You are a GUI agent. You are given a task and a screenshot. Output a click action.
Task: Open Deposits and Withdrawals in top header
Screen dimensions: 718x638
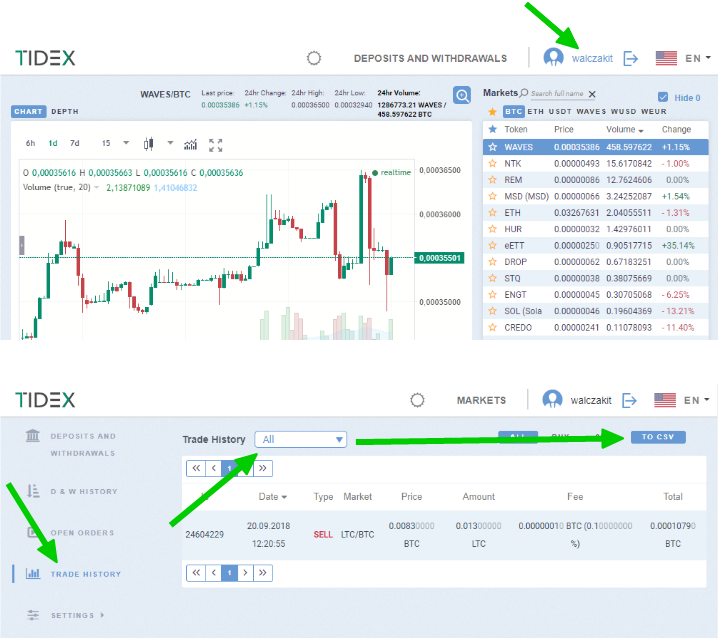[x=430, y=59]
